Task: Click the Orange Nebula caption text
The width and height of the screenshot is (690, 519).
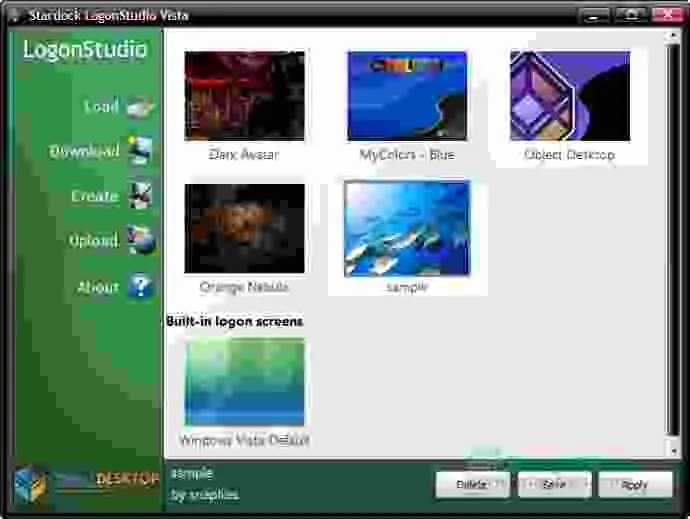Action: click(244, 287)
